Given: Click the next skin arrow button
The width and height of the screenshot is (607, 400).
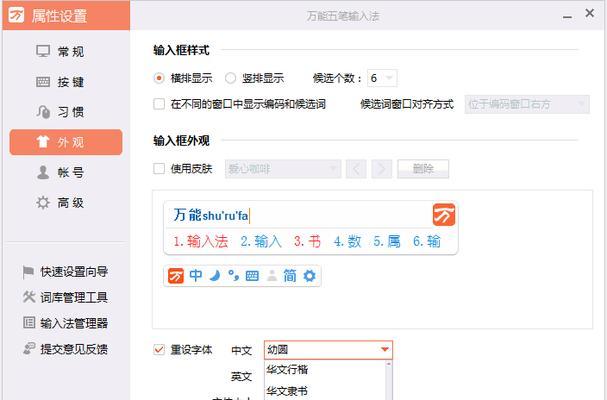Looking at the screenshot, I should pyautogui.click(x=382, y=169).
